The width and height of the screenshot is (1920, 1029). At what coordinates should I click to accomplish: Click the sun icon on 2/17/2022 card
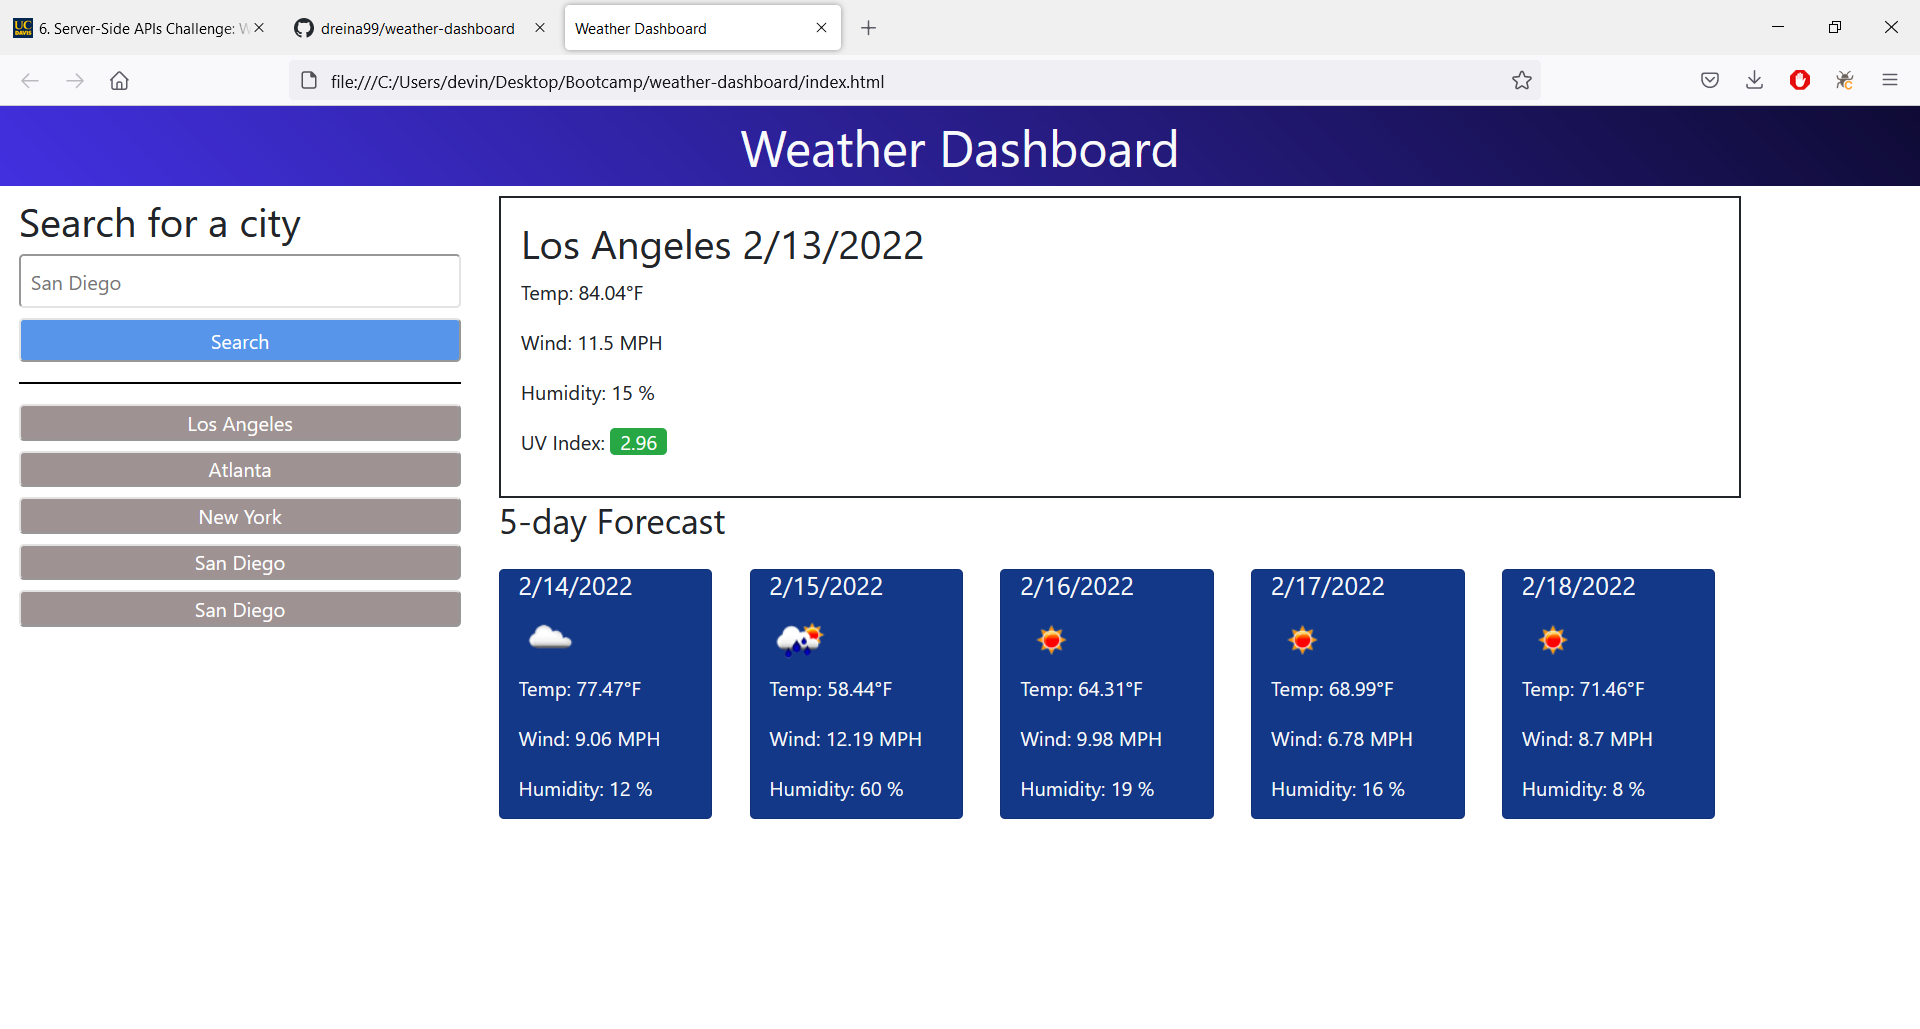point(1302,639)
